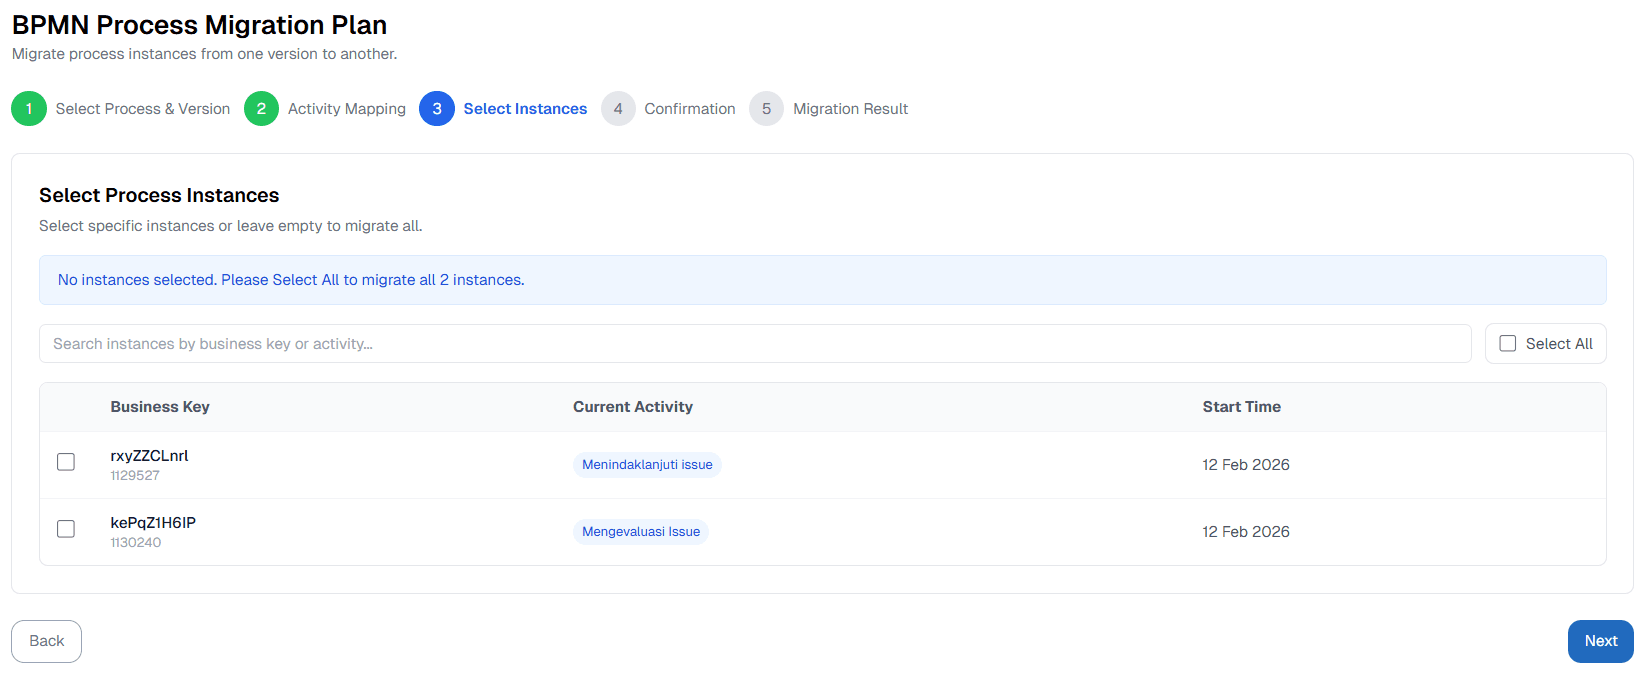Click step 2 circle for Activity Mapping
Image resolution: width=1651 pixels, height=683 pixels.
pyautogui.click(x=261, y=109)
